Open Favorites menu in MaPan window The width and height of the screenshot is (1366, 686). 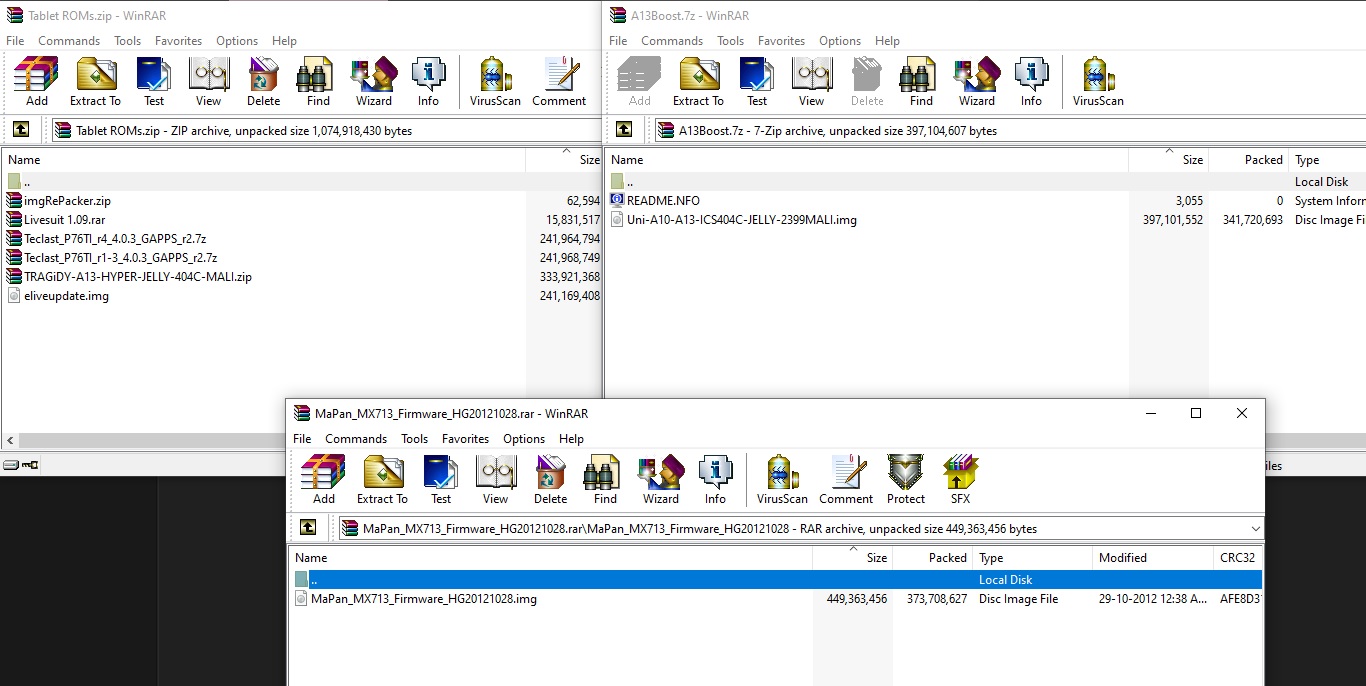coord(465,439)
